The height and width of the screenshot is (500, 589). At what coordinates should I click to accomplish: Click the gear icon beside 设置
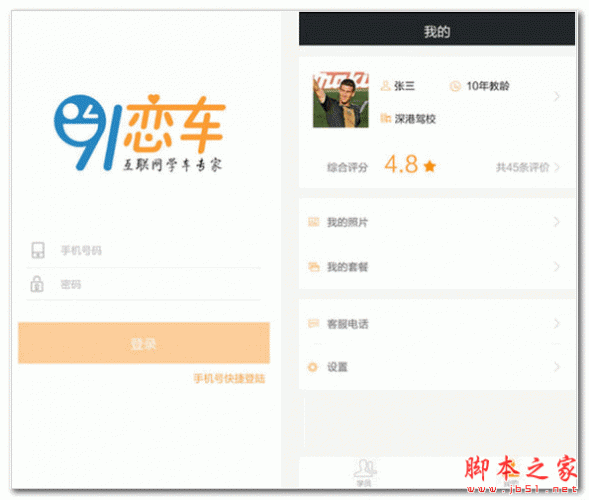point(313,367)
